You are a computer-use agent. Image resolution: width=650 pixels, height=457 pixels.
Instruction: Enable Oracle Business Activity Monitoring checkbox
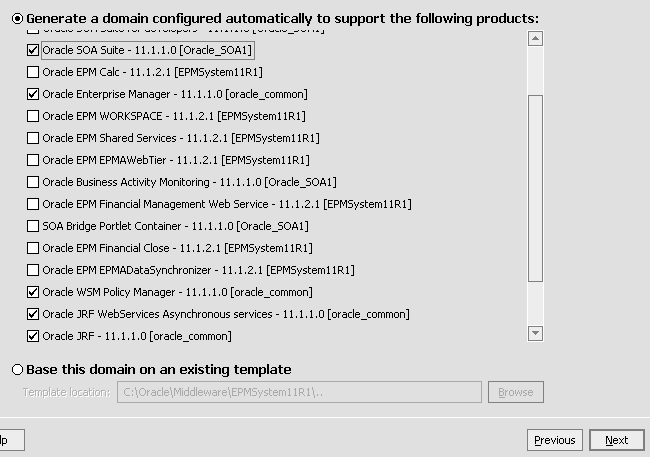coord(34,182)
